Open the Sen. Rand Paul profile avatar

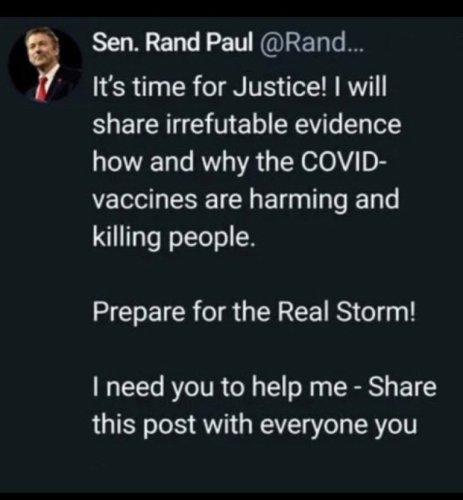[x=45, y=64]
